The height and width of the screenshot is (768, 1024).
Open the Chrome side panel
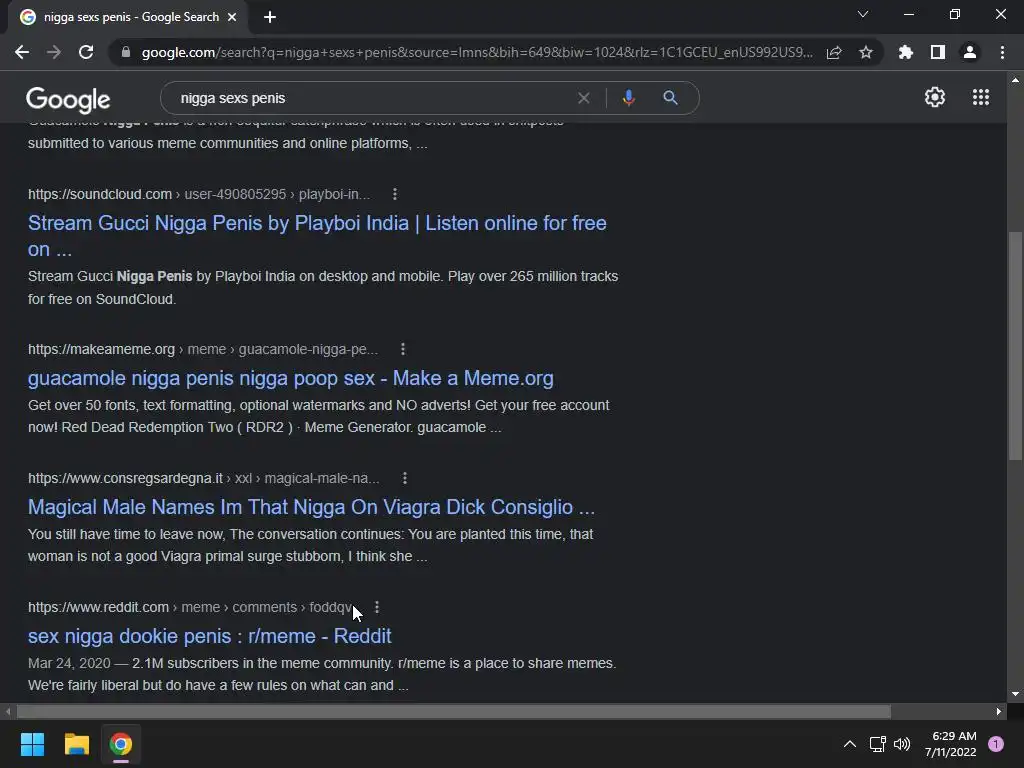[x=938, y=52]
